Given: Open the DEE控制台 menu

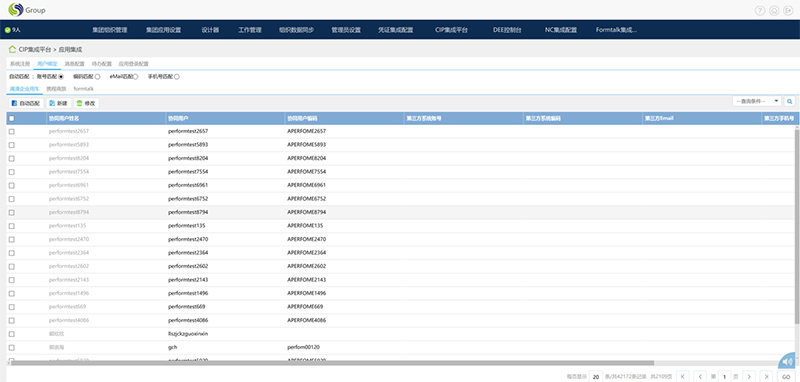Looking at the screenshot, I should [507, 30].
